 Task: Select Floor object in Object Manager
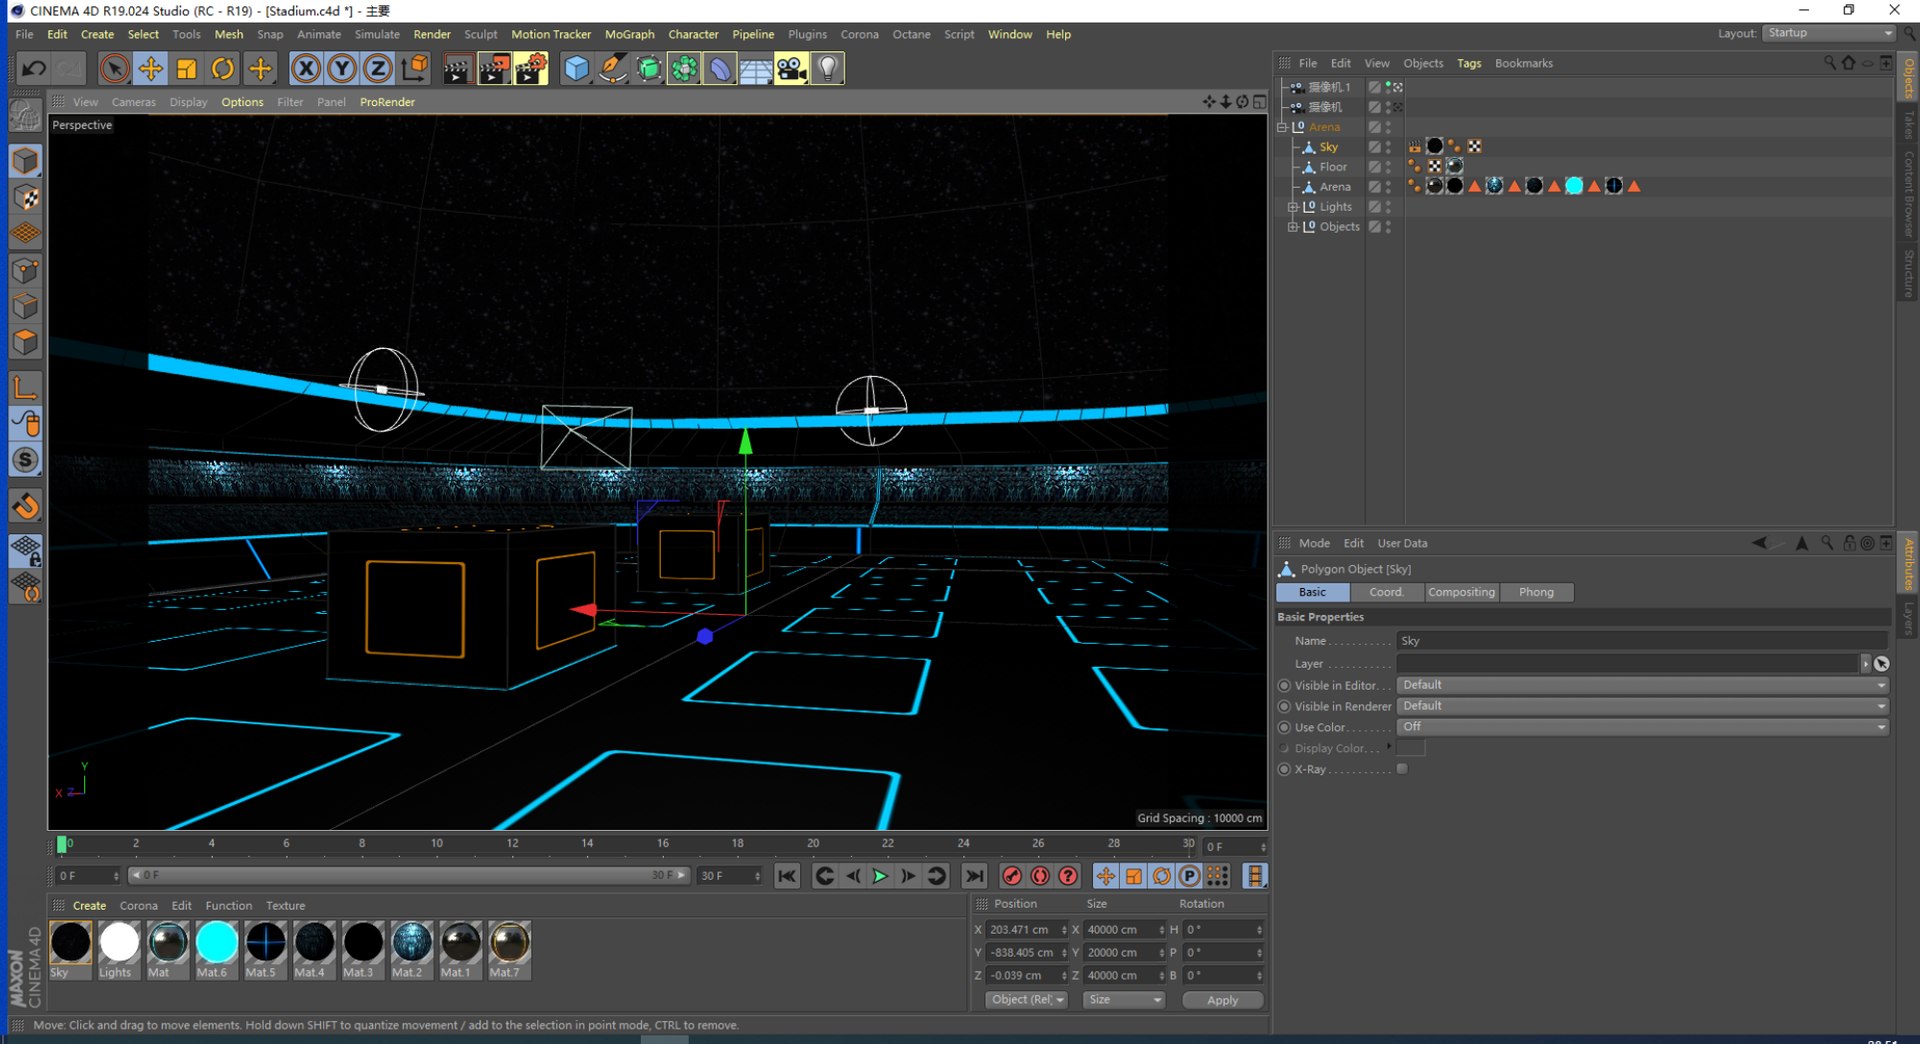[1333, 167]
